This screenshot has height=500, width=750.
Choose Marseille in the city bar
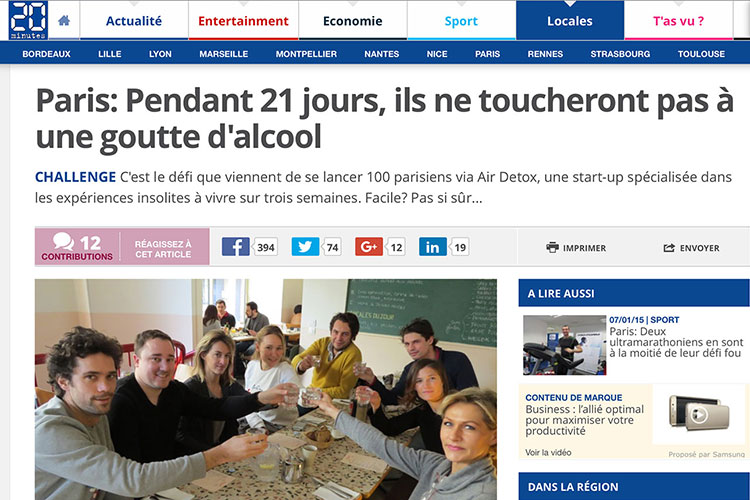pos(224,54)
